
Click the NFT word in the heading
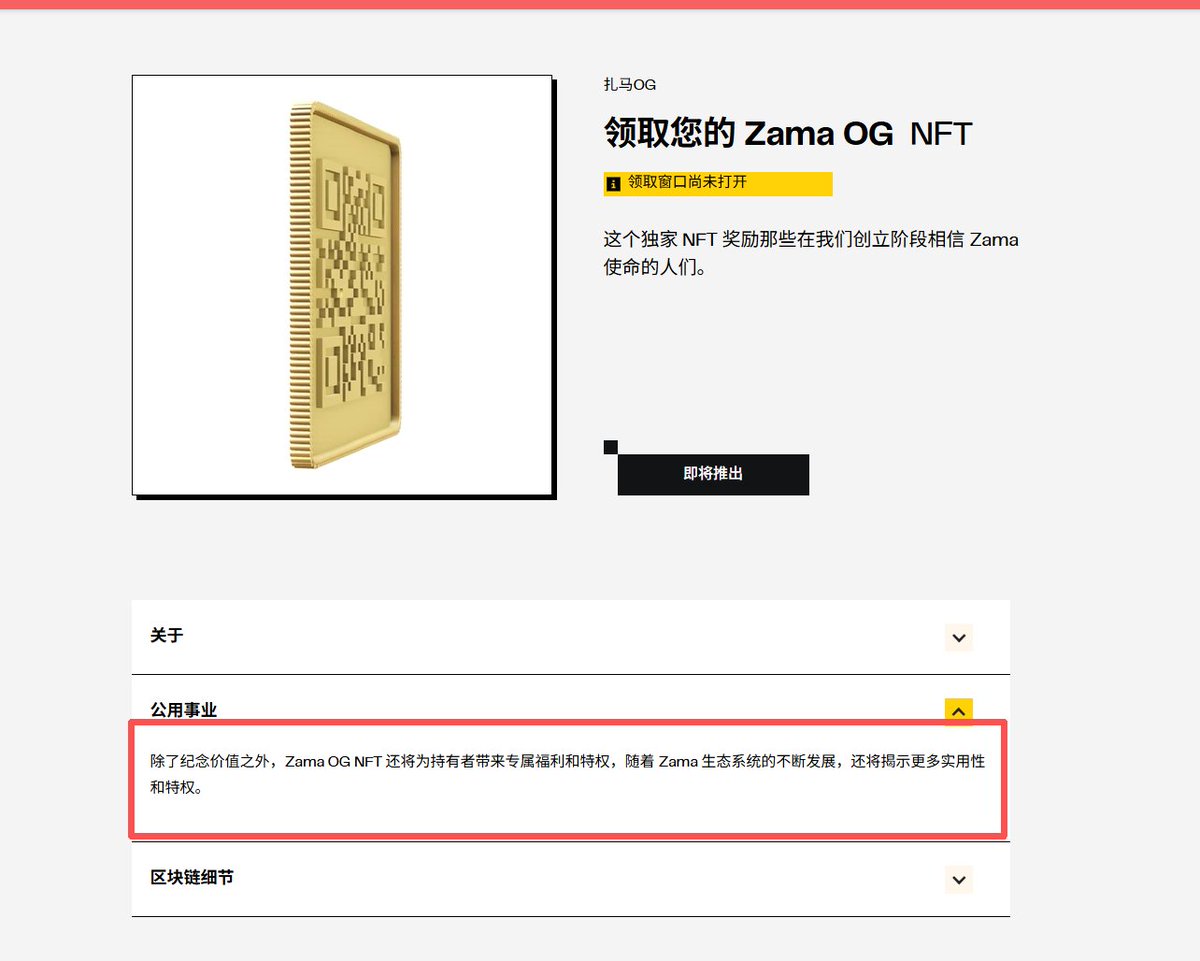pyautogui.click(x=941, y=134)
